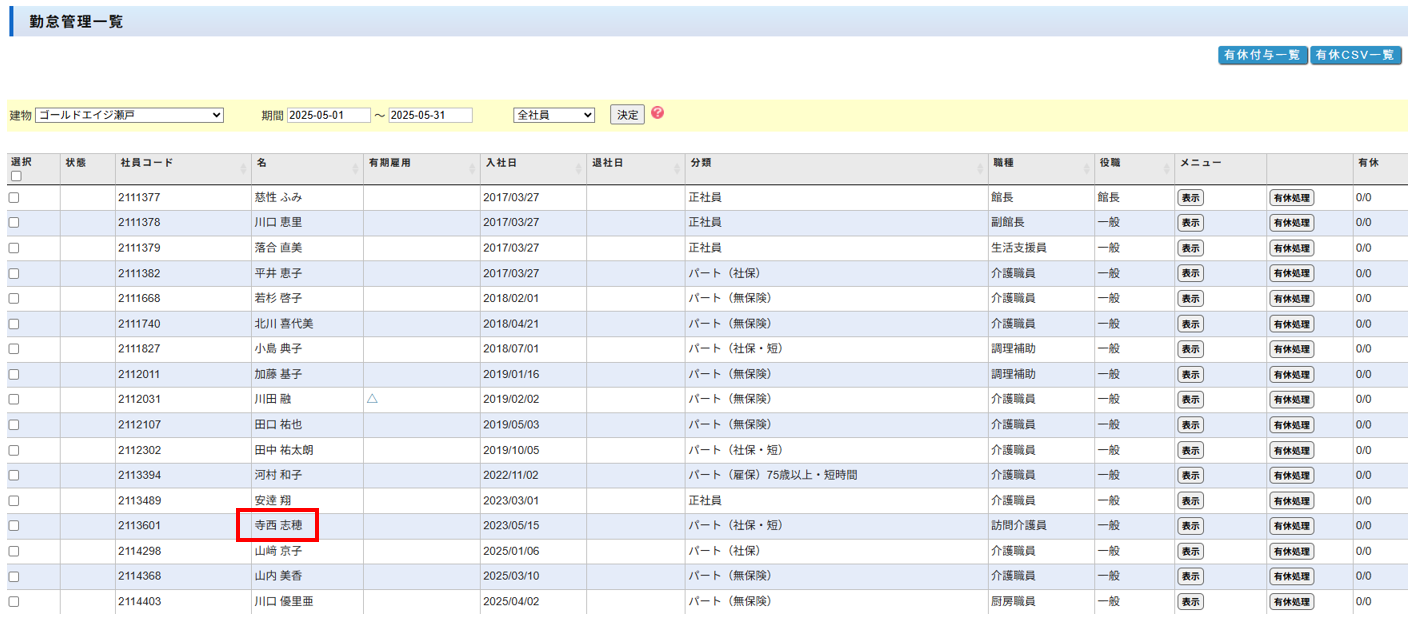Click 有休処理 for 安達 翔

[1291, 501]
